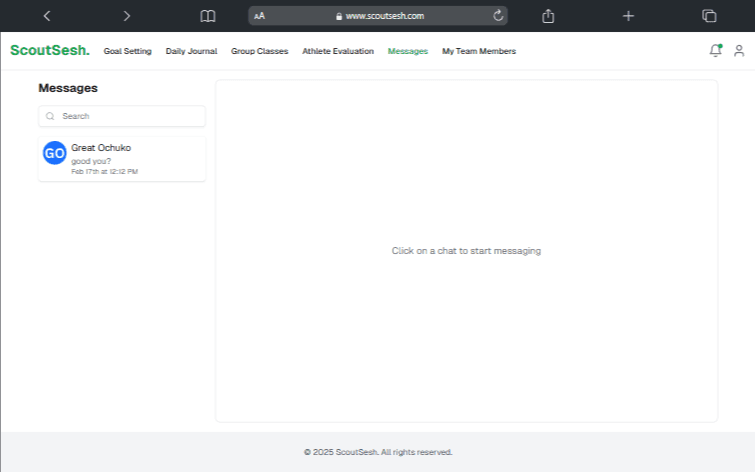755x472 pixels.
Task: Go to Daily Journal page
Action: pos(191,51)
